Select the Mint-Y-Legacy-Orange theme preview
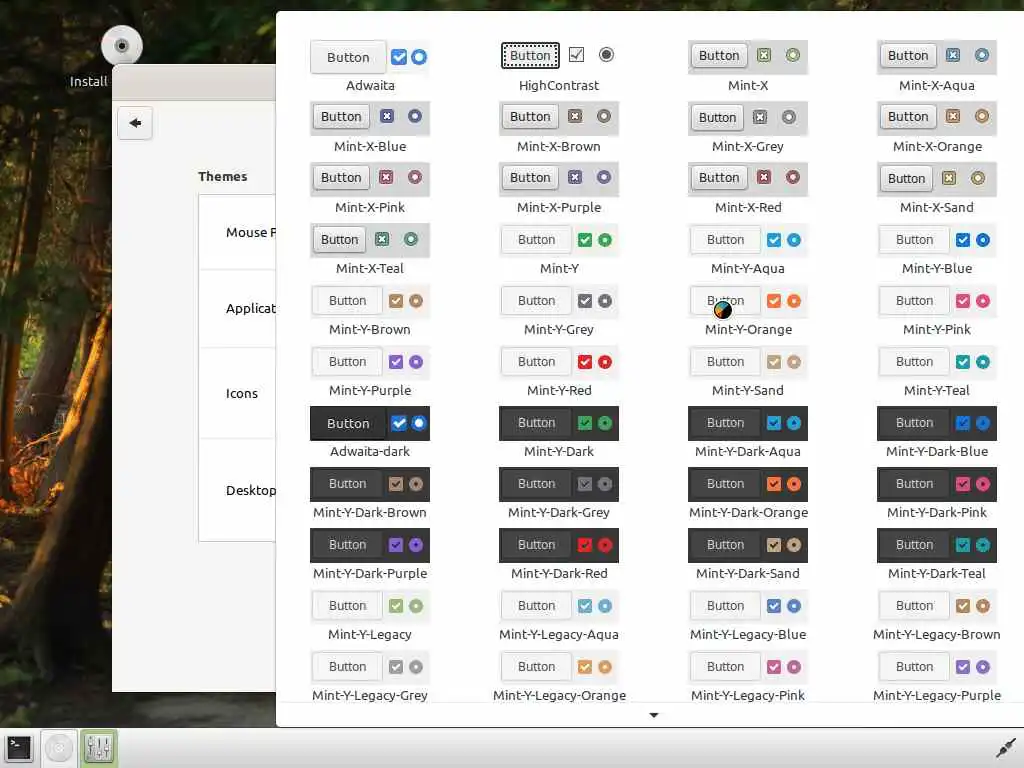Image resolution: width=1024 pixels, height=768 pixels. tap(559, 667)
